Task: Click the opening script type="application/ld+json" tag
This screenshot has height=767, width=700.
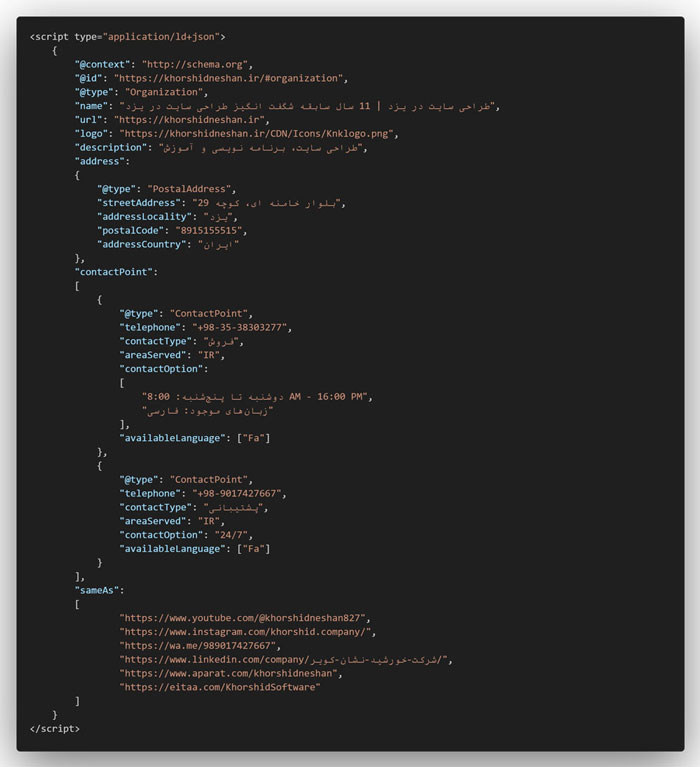Action: coord(128,37)
